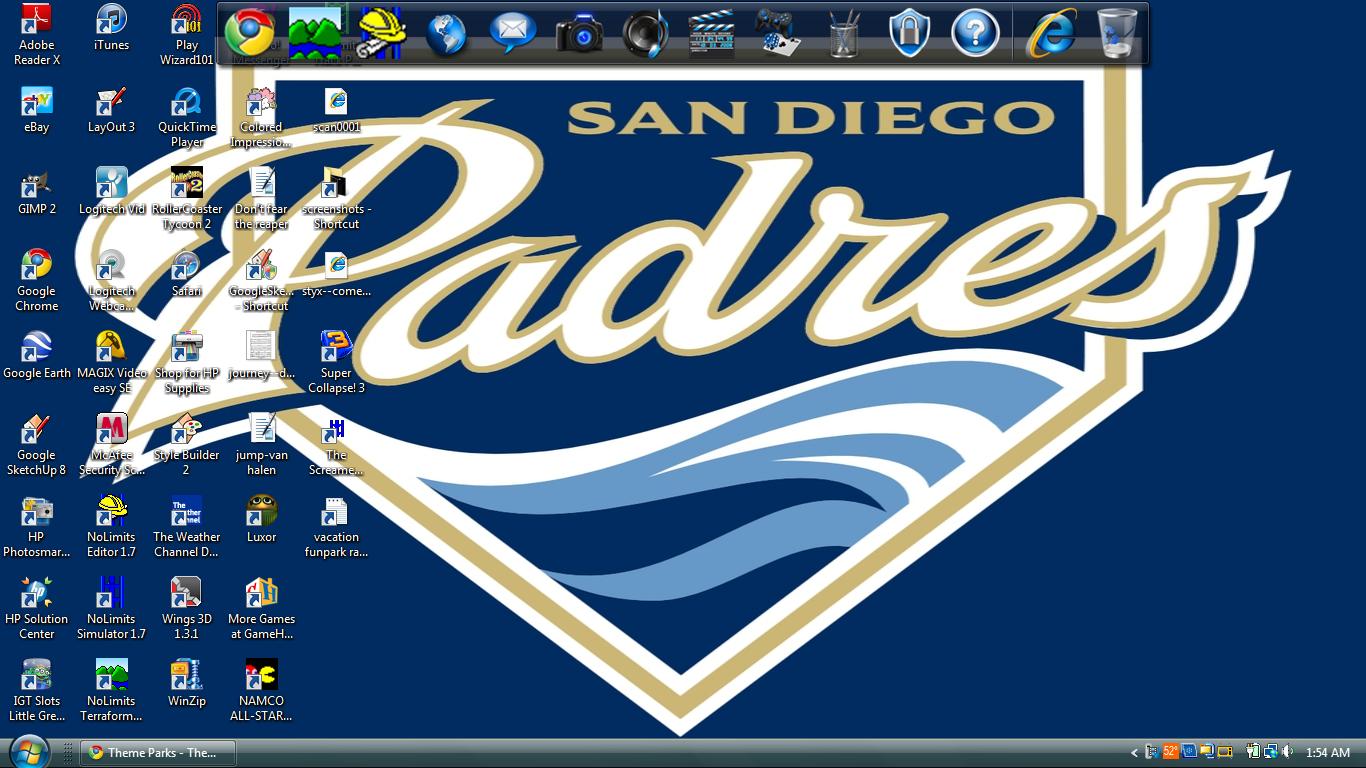Open the blue globe dock icon
Screen dimensions: 1366x768
tap(446, 33)
